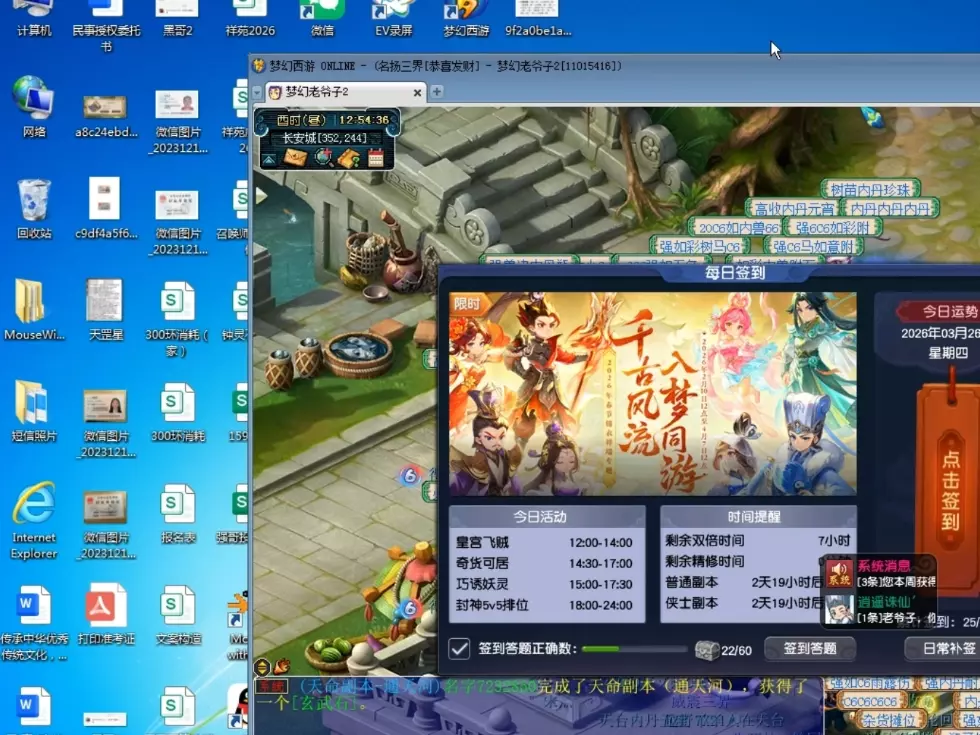980x735 pixels.
Task: Click 剩余双倍时间 reminder row
Action: [x=758, y=541]
